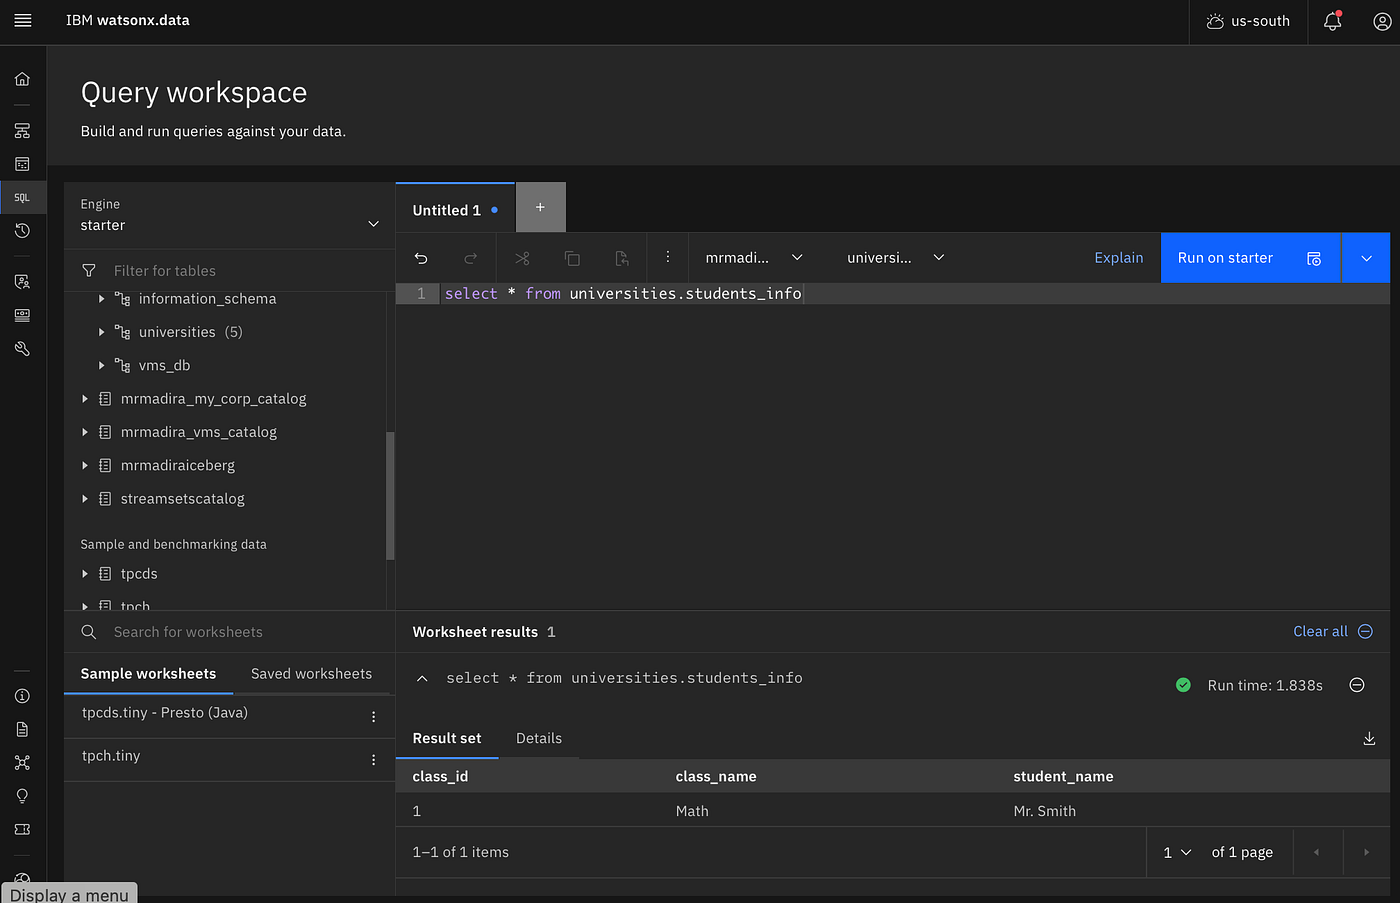Open the universi... schema dropdown
The image size is (1400, 903).
(895, 257)
